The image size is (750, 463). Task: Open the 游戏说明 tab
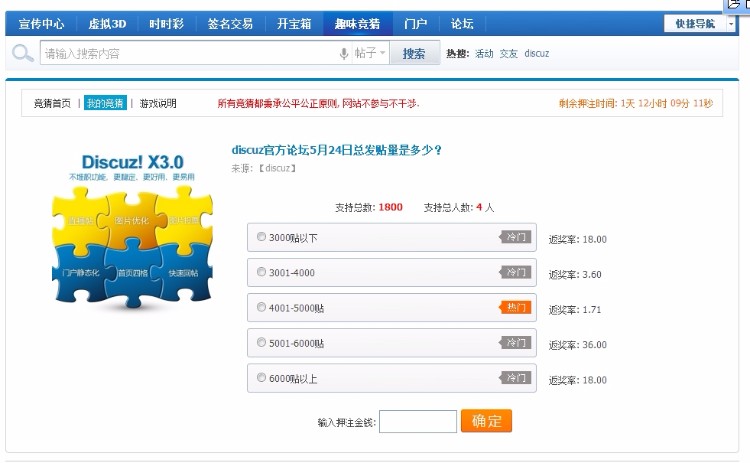pyautogui.click(x=158, y=103)
